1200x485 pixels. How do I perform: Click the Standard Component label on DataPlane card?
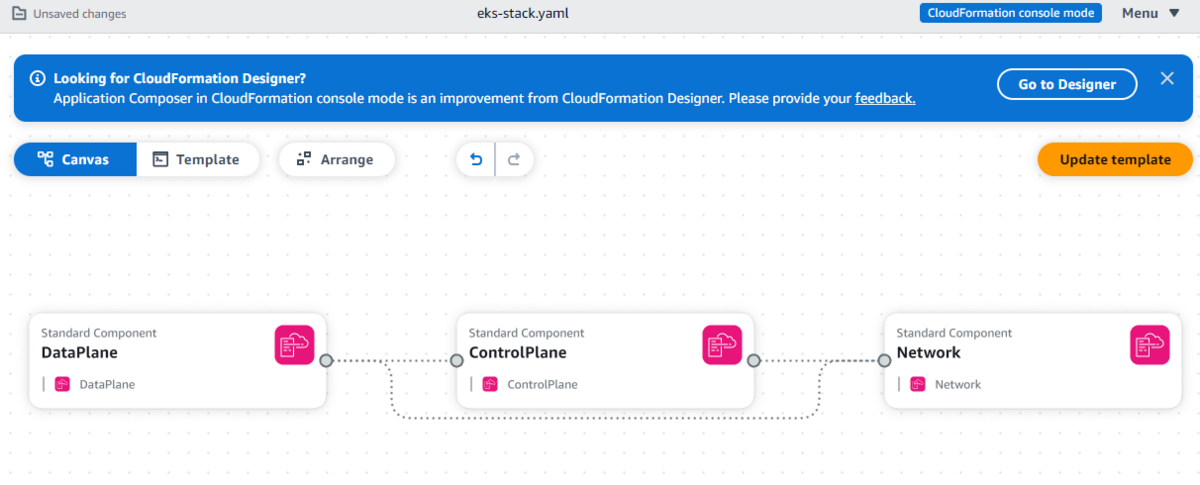pos(99,333)
